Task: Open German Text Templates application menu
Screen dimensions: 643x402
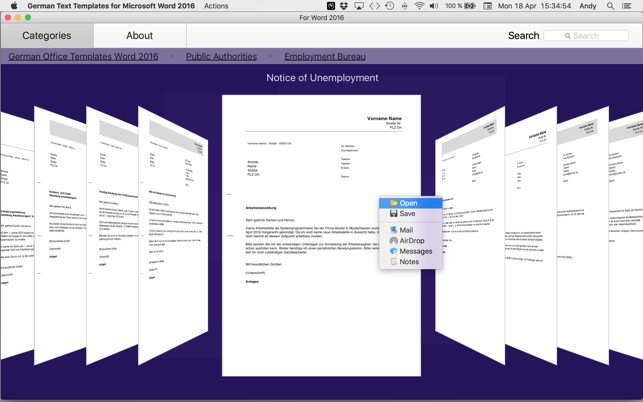Action: click(x=111, y=6)
